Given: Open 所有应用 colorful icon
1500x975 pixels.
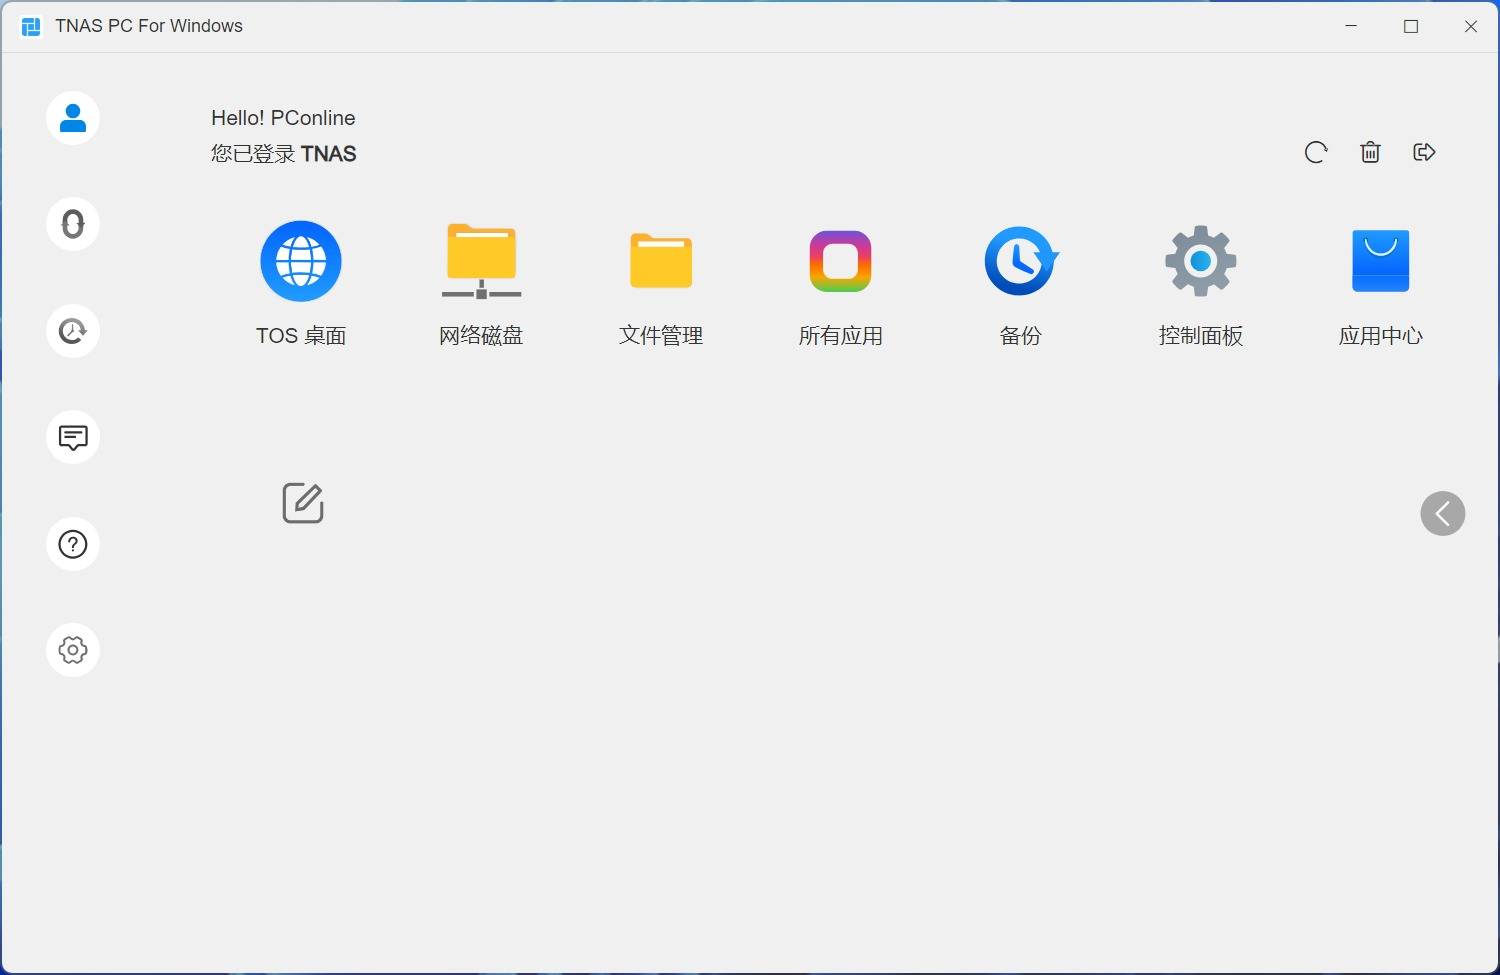Looking at the screenshot, I should pos(840,261).
